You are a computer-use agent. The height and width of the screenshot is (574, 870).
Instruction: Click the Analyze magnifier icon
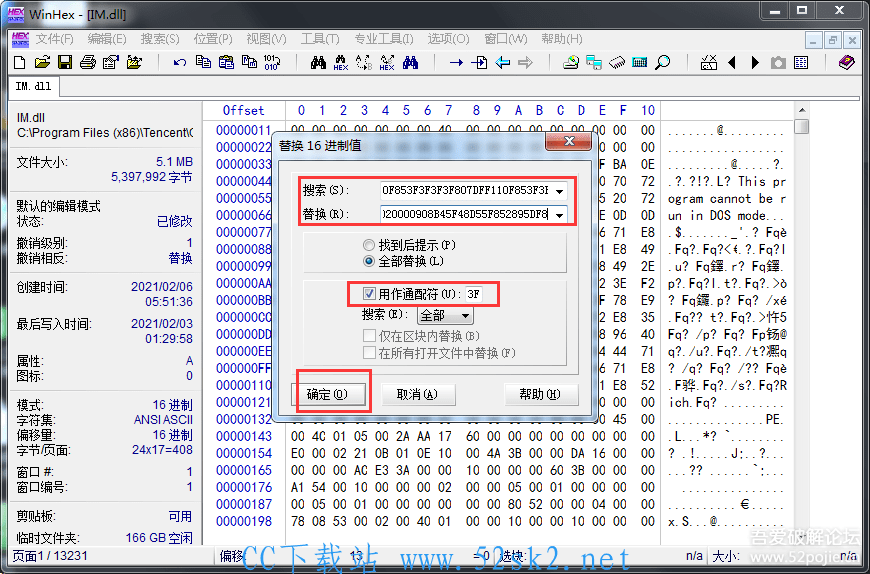pyautogui.click(x=662, y=62)
